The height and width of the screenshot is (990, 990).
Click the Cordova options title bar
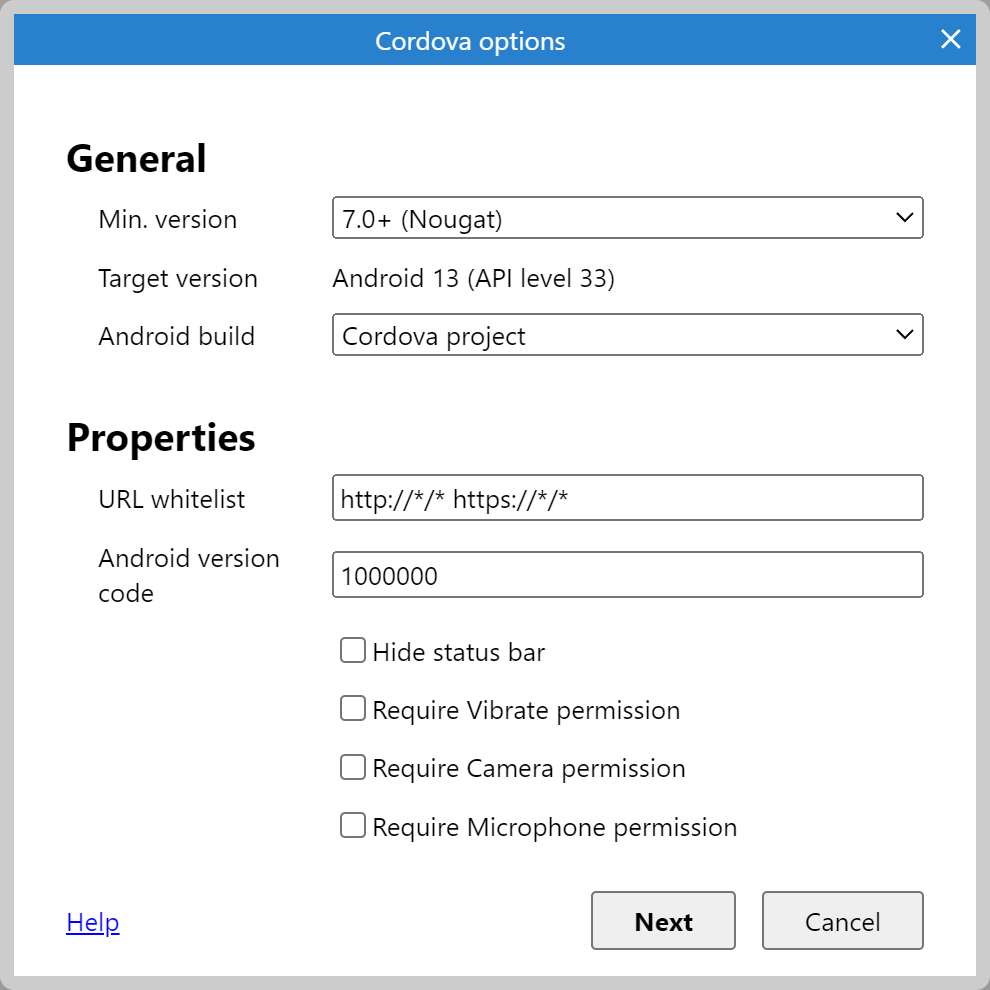(x=470, y=40)
